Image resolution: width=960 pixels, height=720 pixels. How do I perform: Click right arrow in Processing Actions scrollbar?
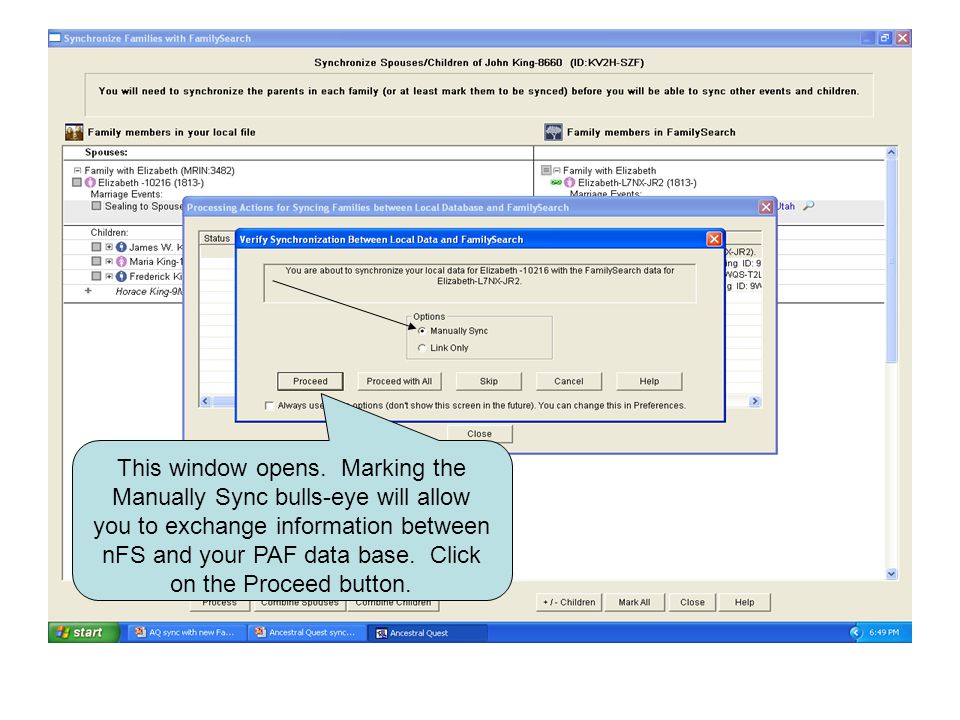pos(755,401)
